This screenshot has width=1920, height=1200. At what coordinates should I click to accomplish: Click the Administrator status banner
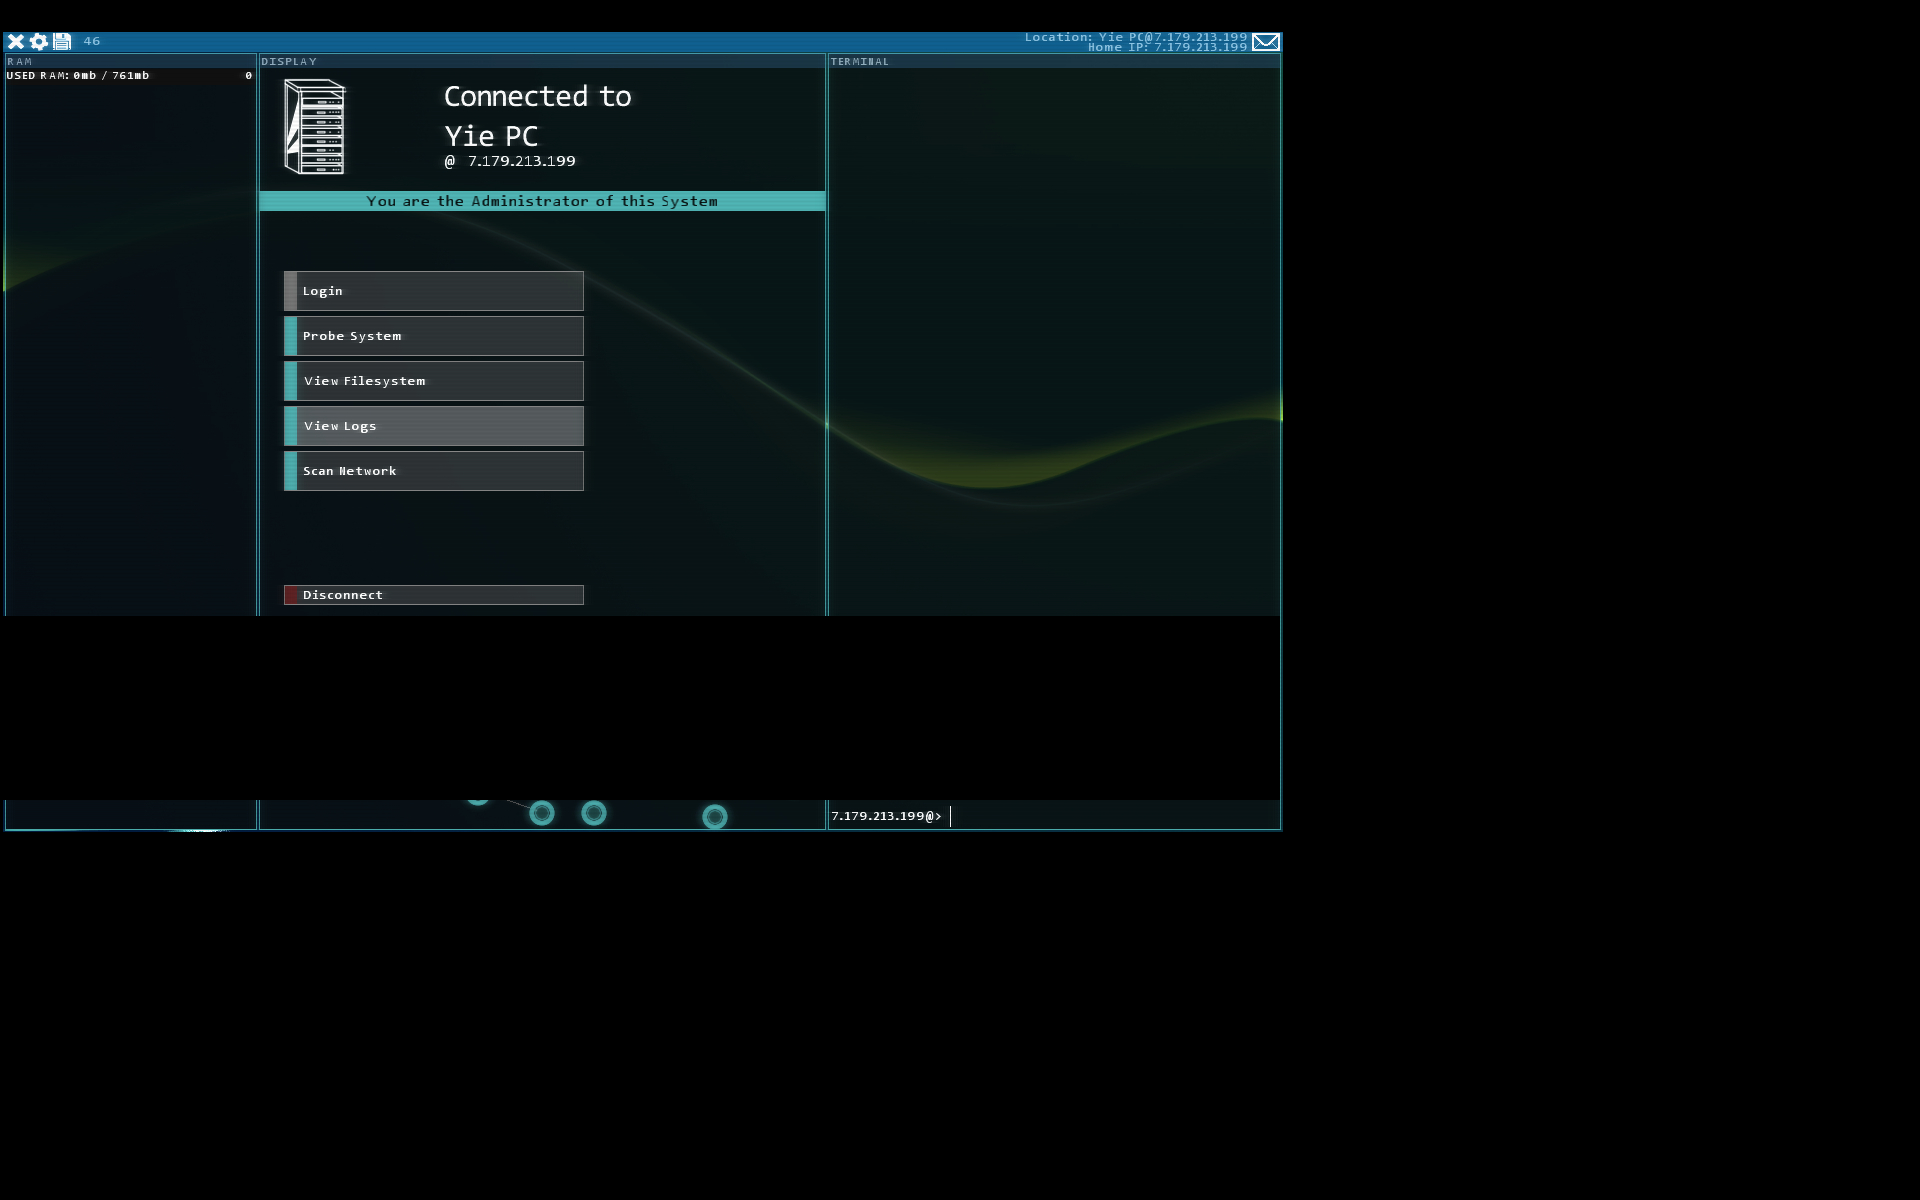[542, 201]
